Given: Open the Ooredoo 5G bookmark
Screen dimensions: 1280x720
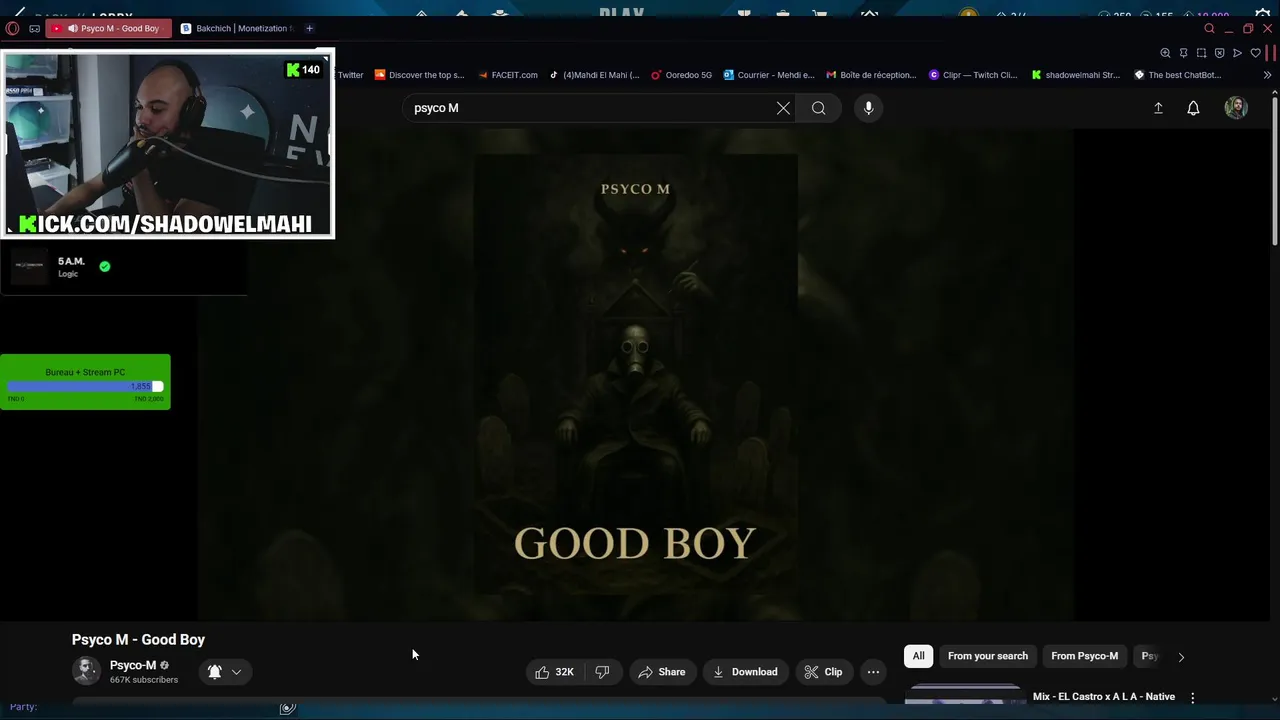Looking at the screenshot, I should pyautogui.click(x=681, y=75).
